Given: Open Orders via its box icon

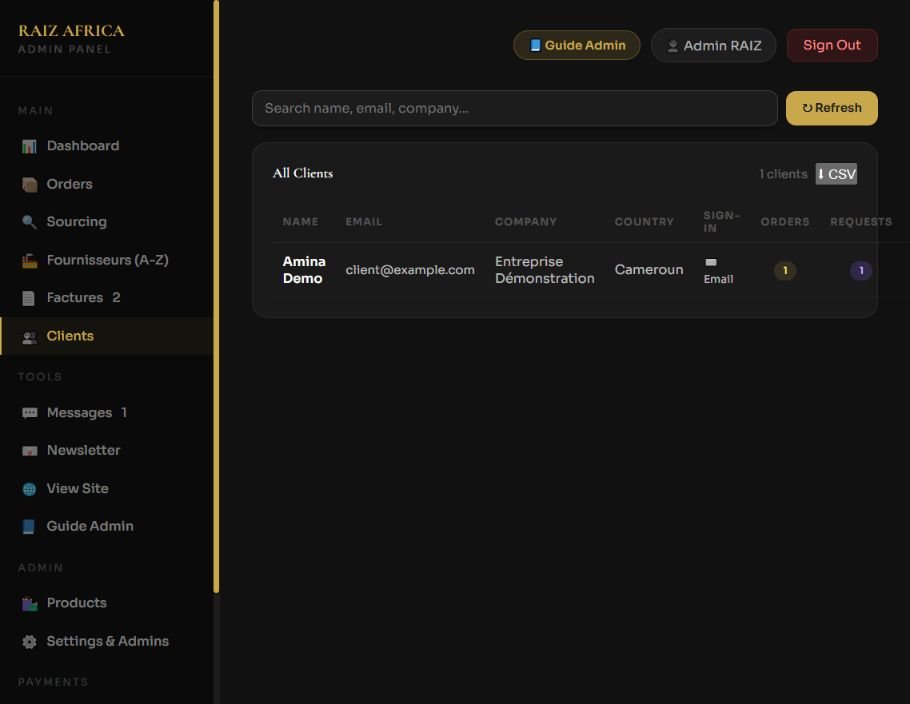Looking at the screenshot, I should (x=29, y=185).
